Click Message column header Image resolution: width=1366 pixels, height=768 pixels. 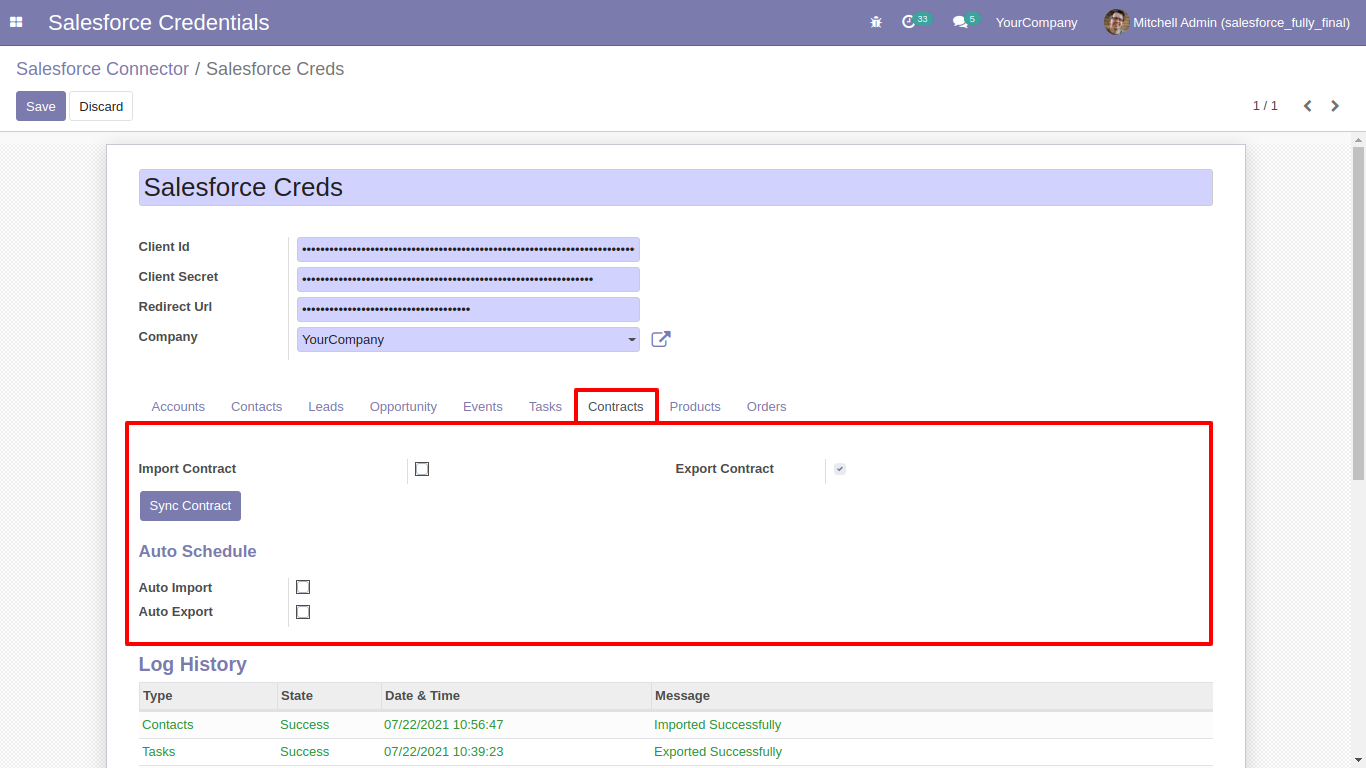point(932,696)
